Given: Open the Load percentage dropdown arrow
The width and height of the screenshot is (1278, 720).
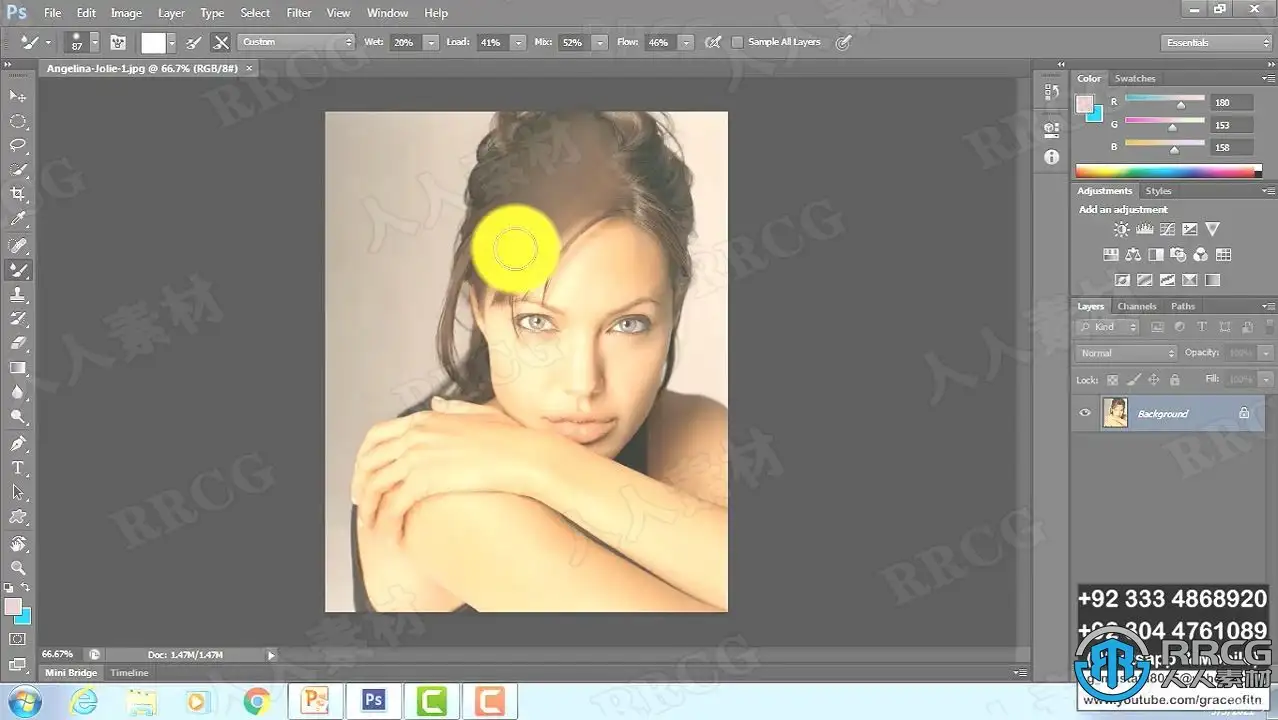Looking at the screenshot, I should click(x=518, y=42).
